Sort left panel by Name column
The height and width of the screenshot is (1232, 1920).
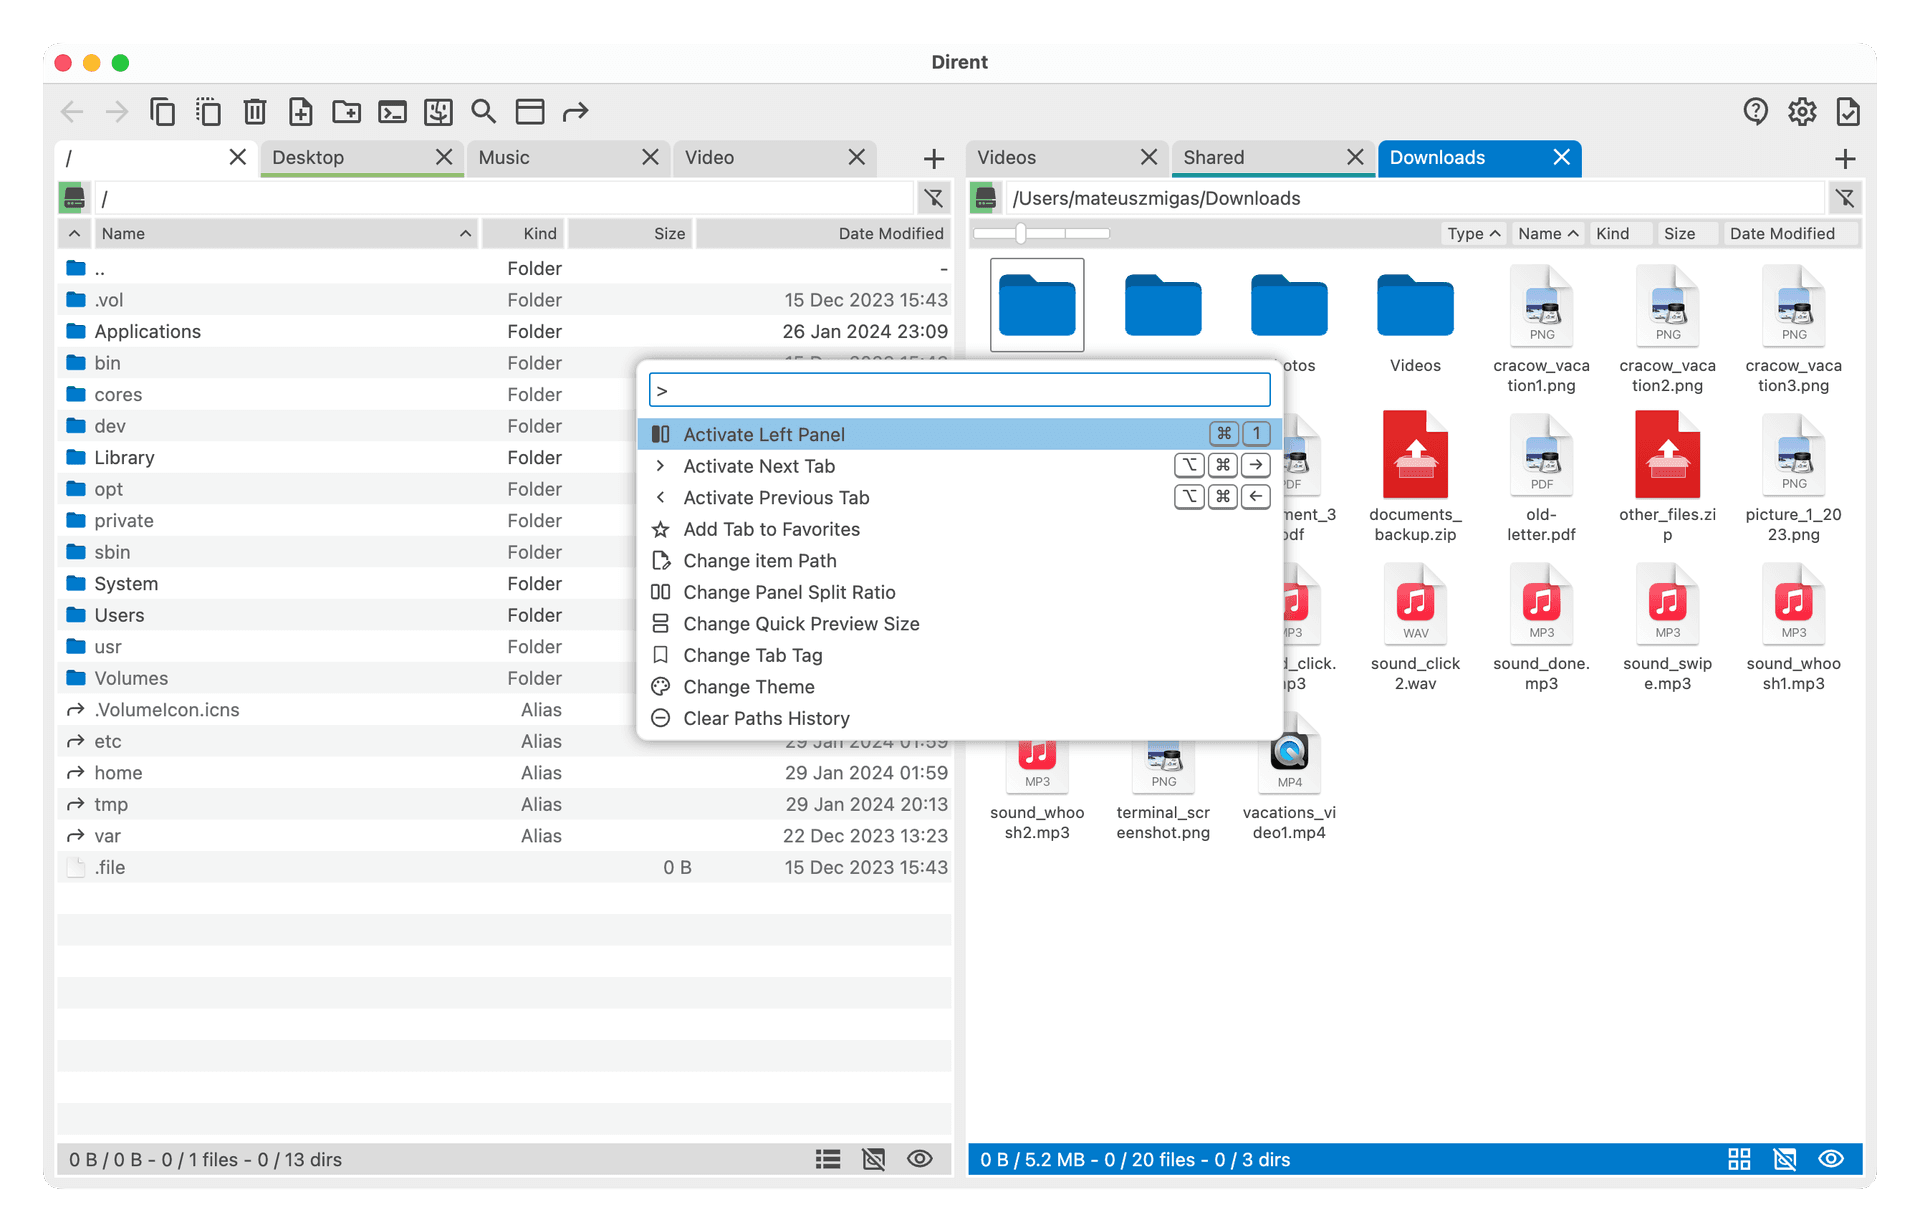[x=285, y=233]
